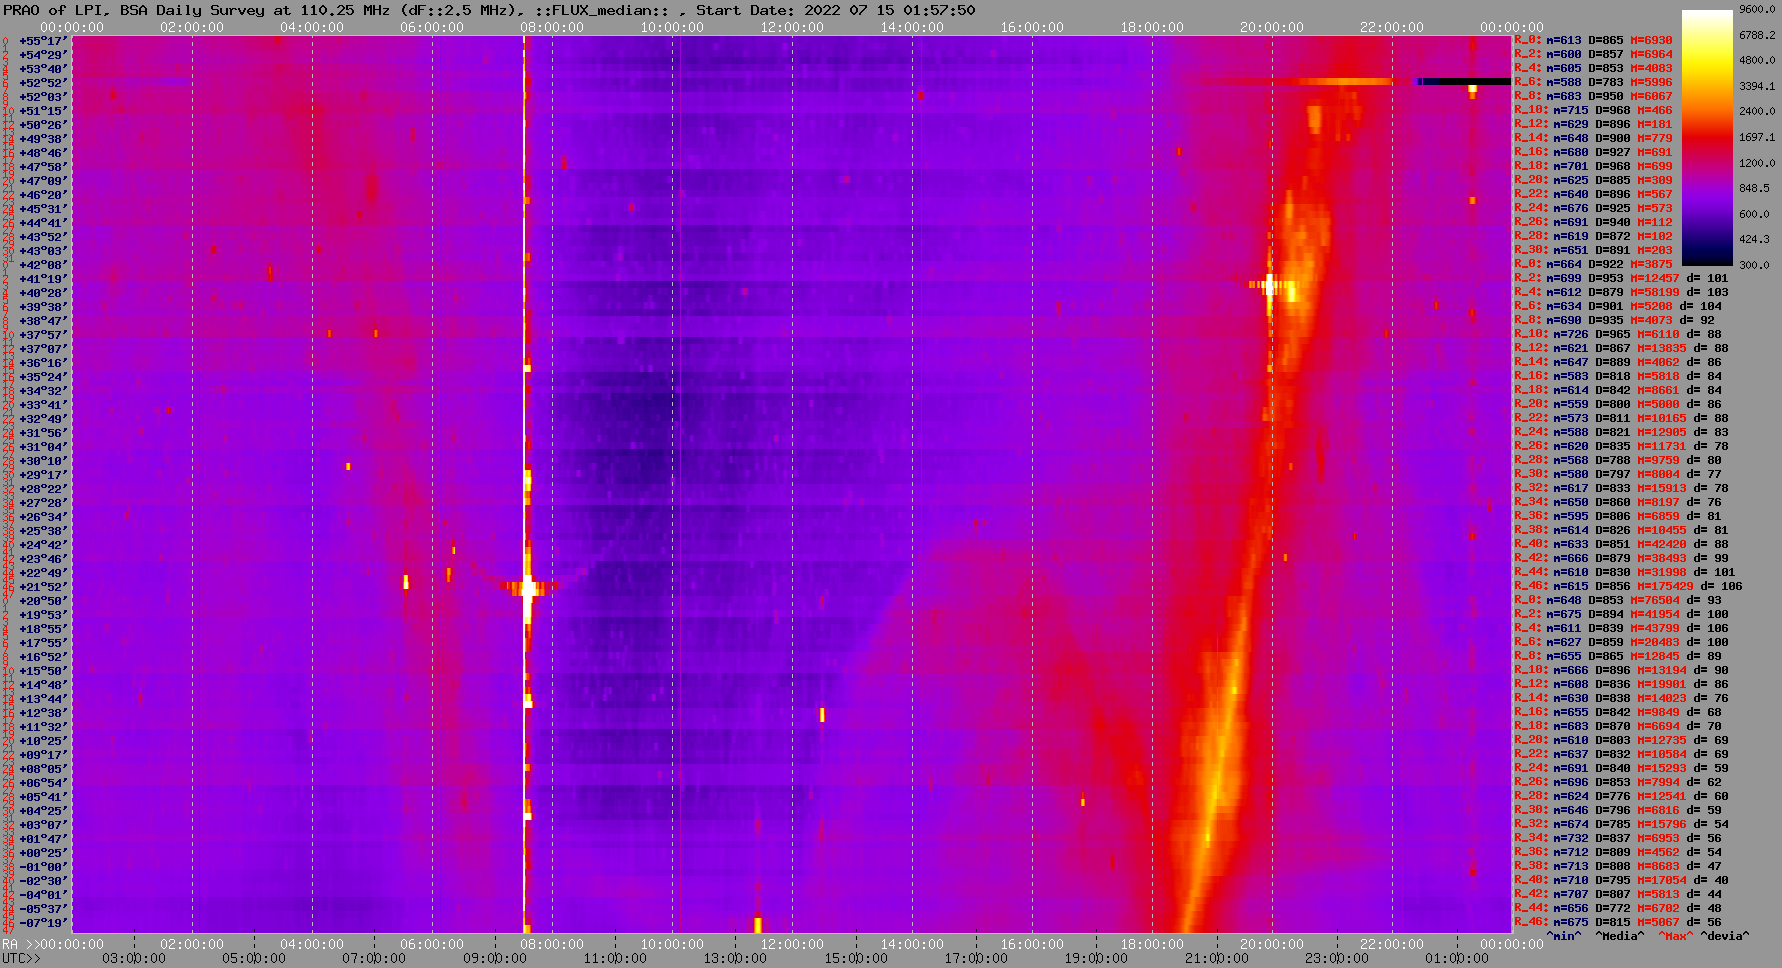Click the '^min^' column legend
Screen dimensions: 1782x968
[1564, 936]
